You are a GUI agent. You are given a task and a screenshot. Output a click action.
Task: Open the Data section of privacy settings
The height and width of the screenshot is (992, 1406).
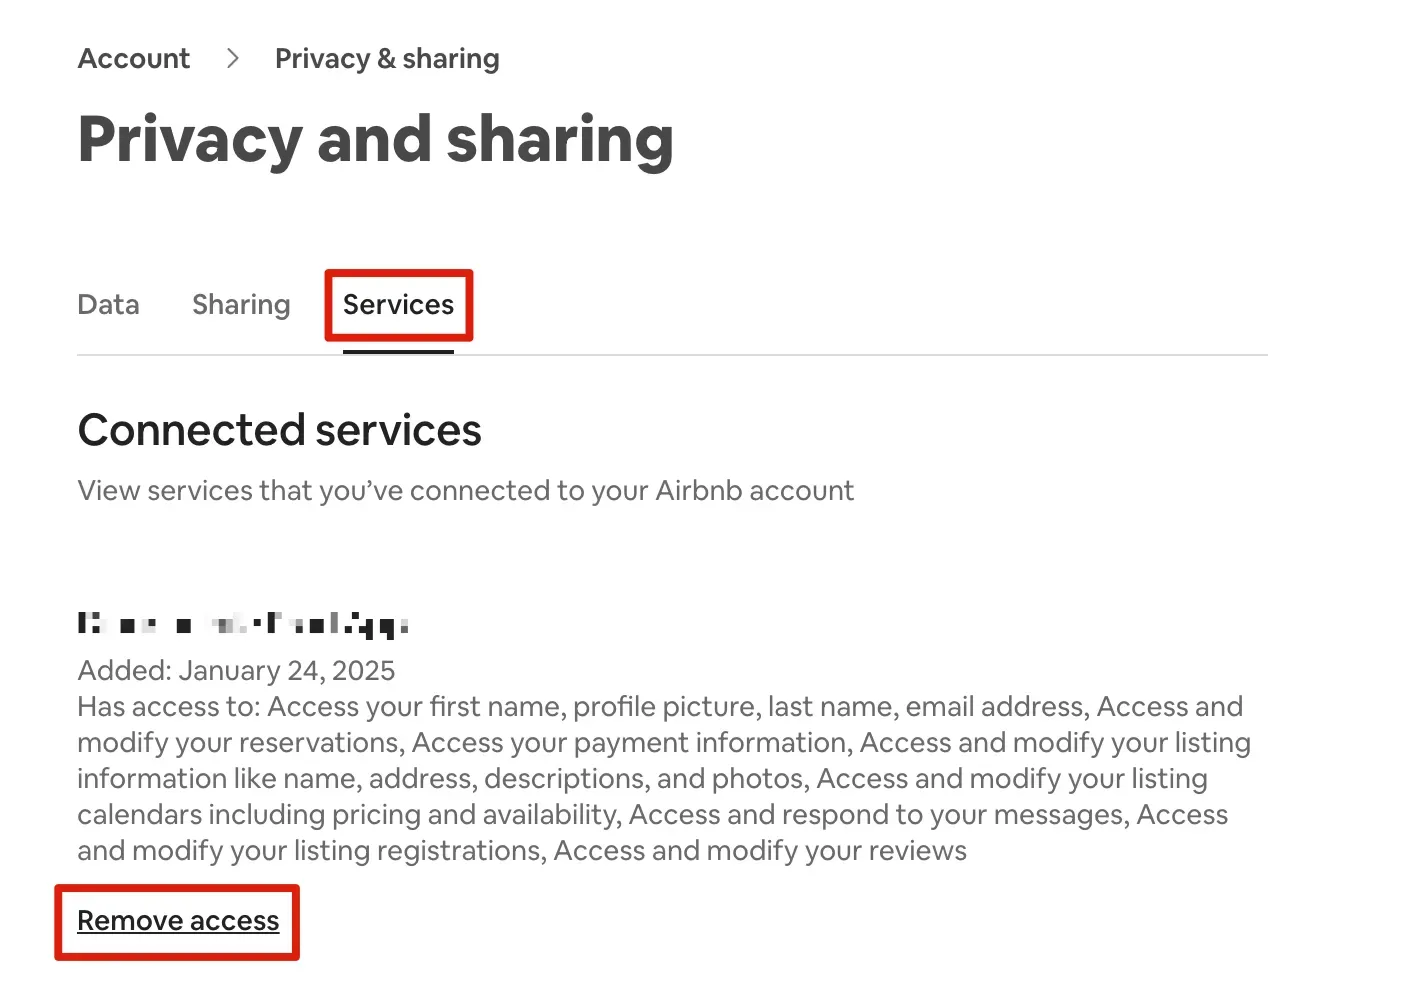point(108,305)
